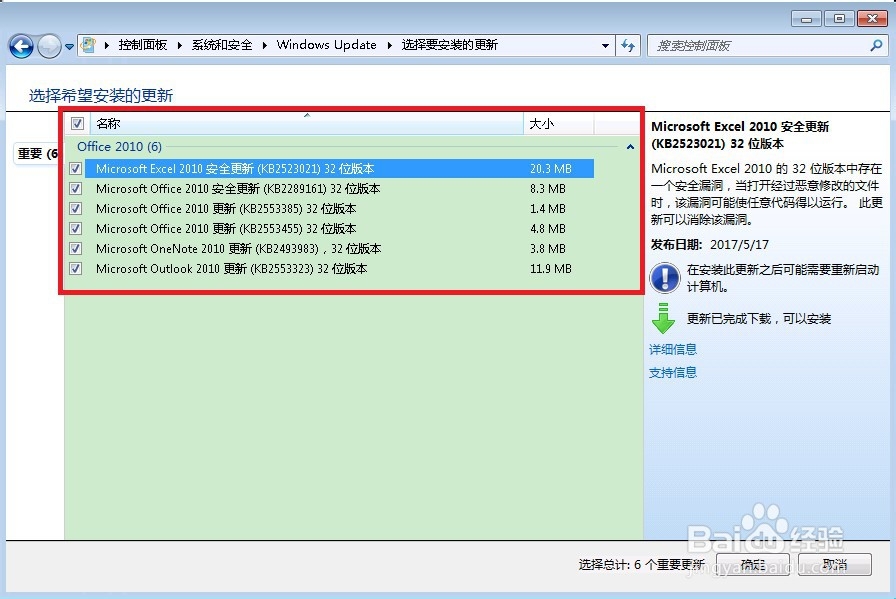This screenshot has width=896, height=599.
Task: Click the green download-complete arrow icon
Action: pos(665,318)
